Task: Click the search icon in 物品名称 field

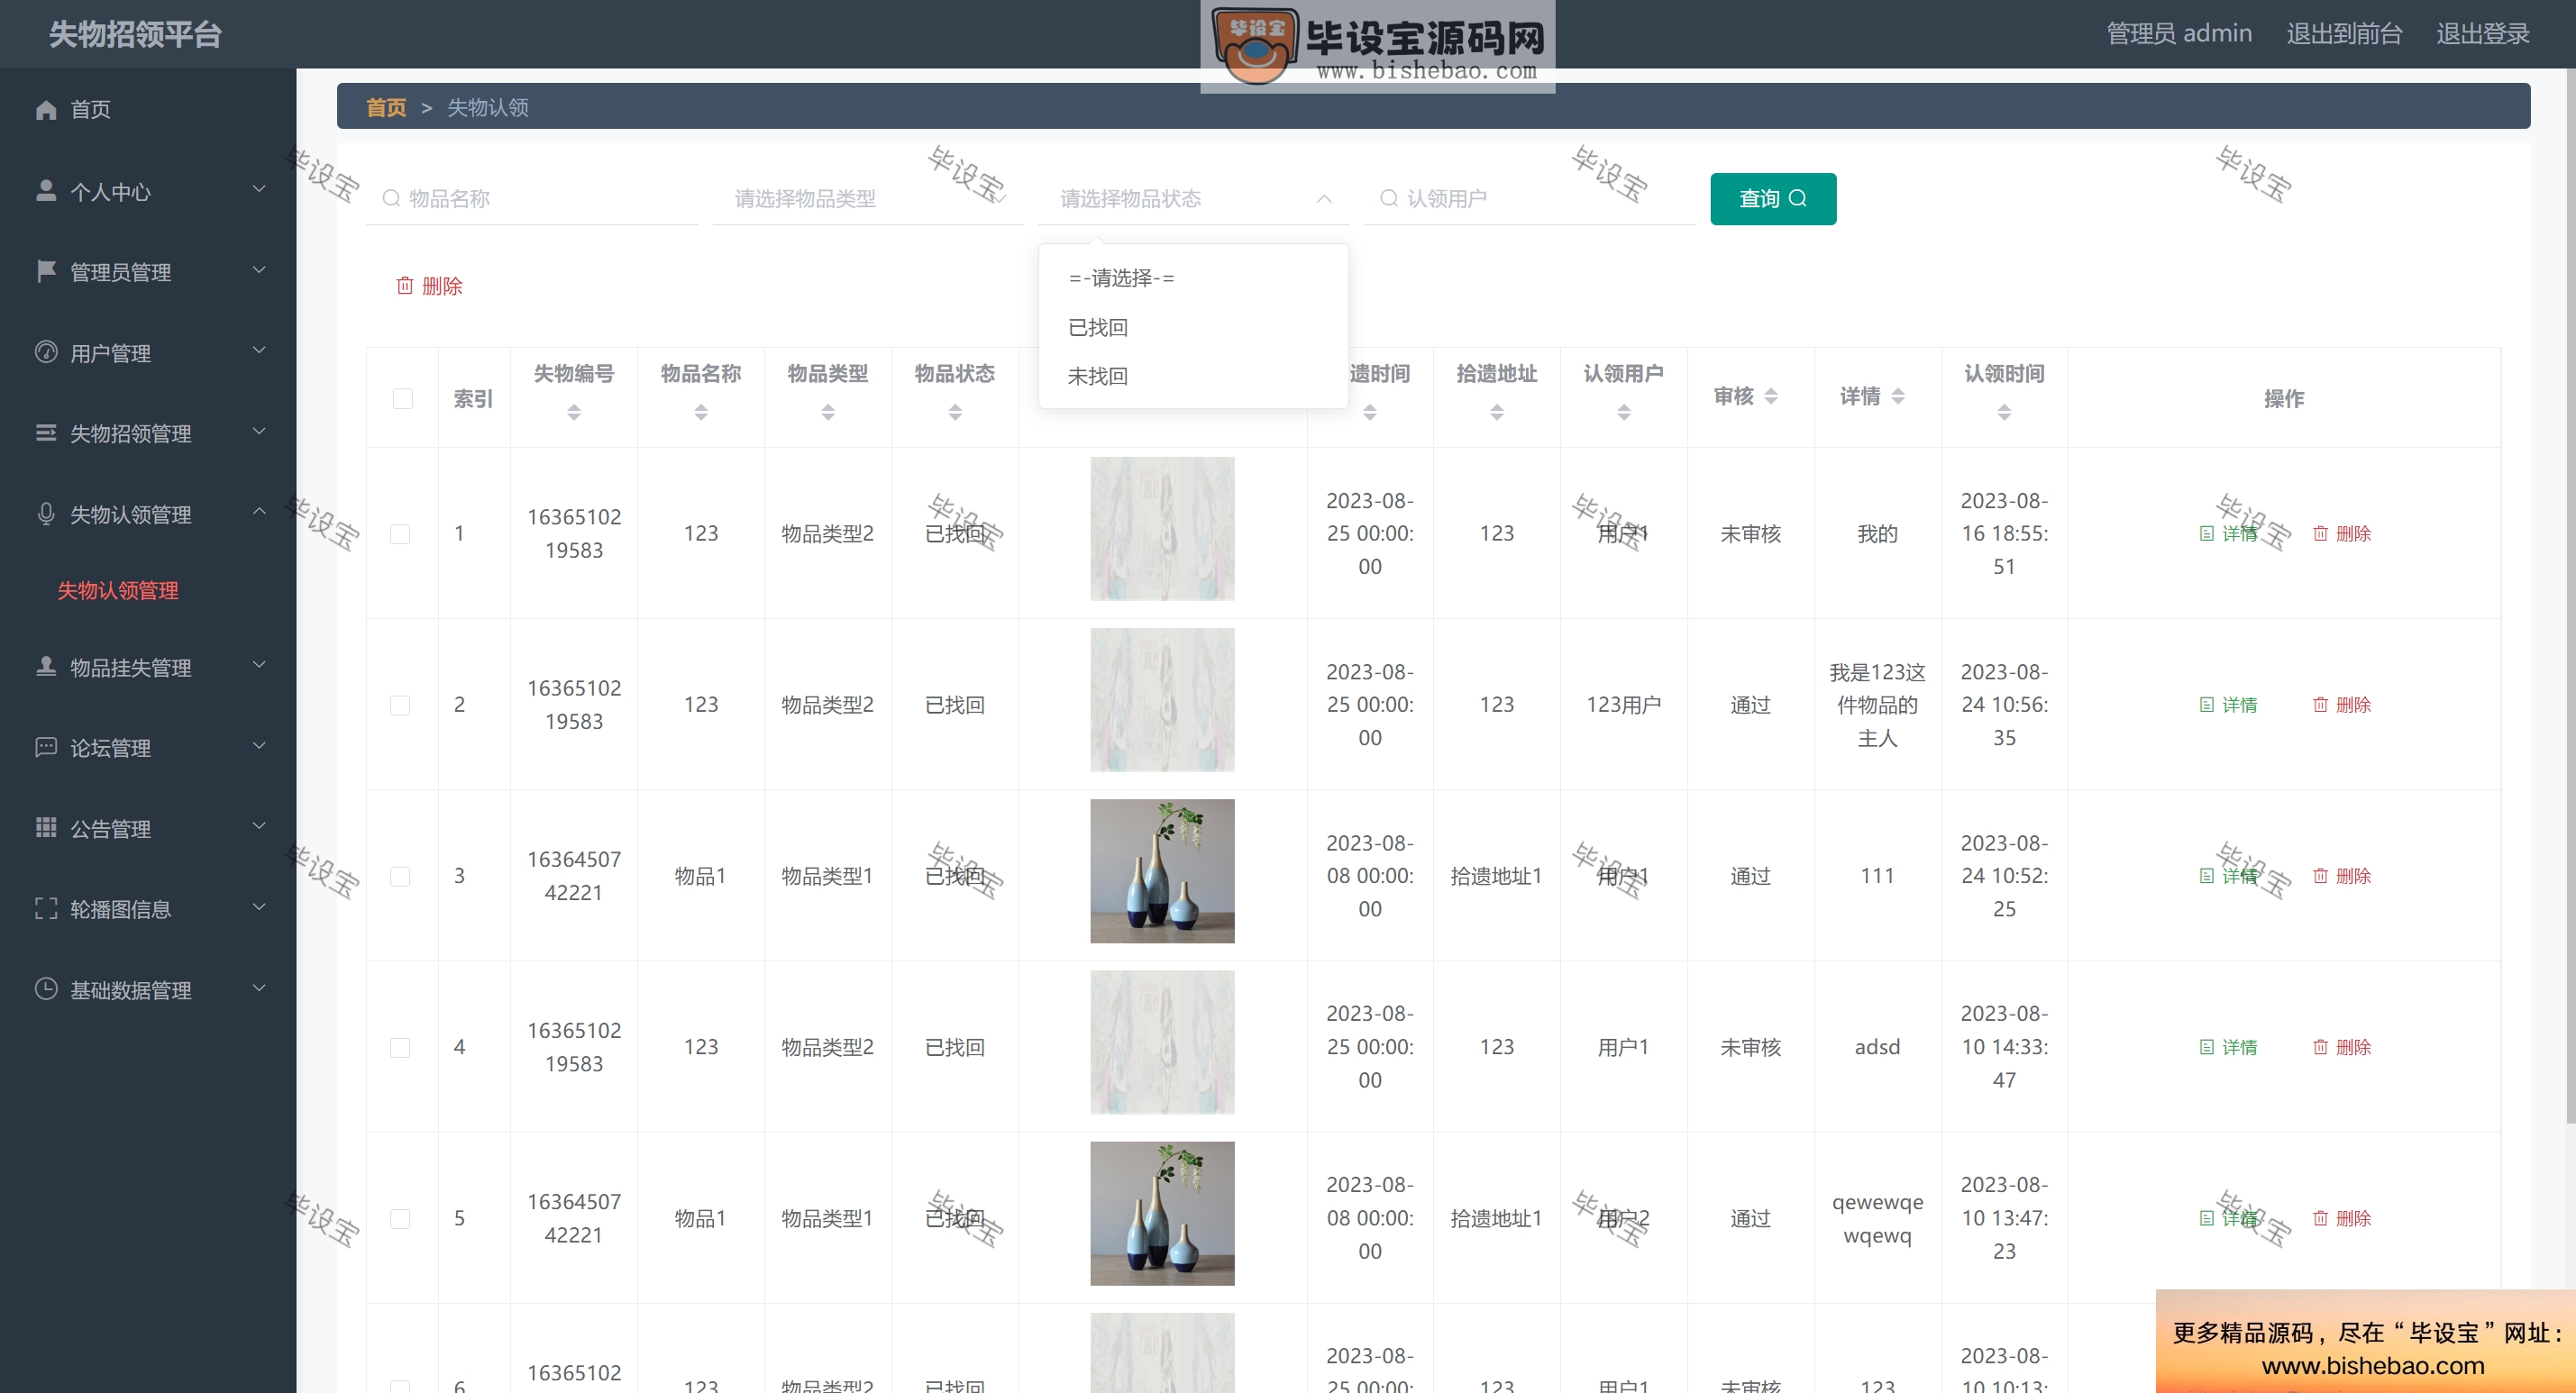Action: coord(391,198)
